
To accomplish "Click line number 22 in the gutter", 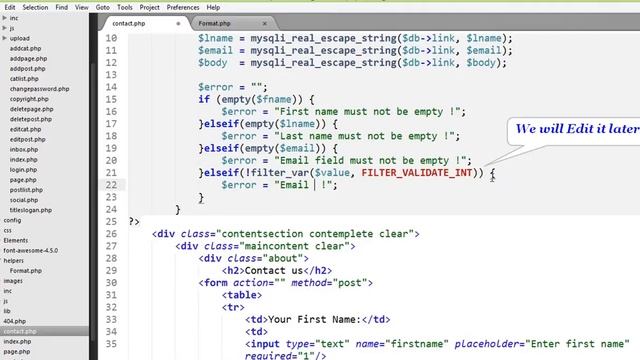I will point(111,185).
